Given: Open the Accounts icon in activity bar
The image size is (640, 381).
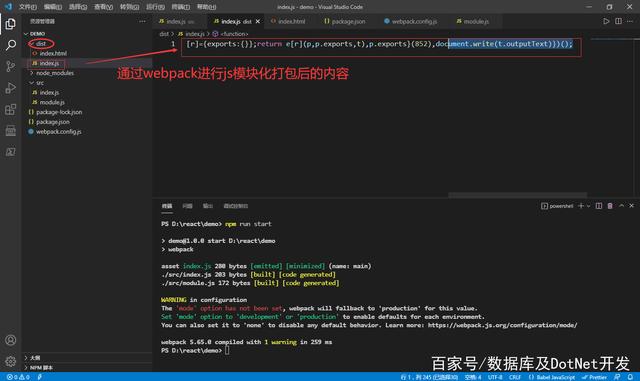Looking at the screenshot, I should tap(11, 340).
